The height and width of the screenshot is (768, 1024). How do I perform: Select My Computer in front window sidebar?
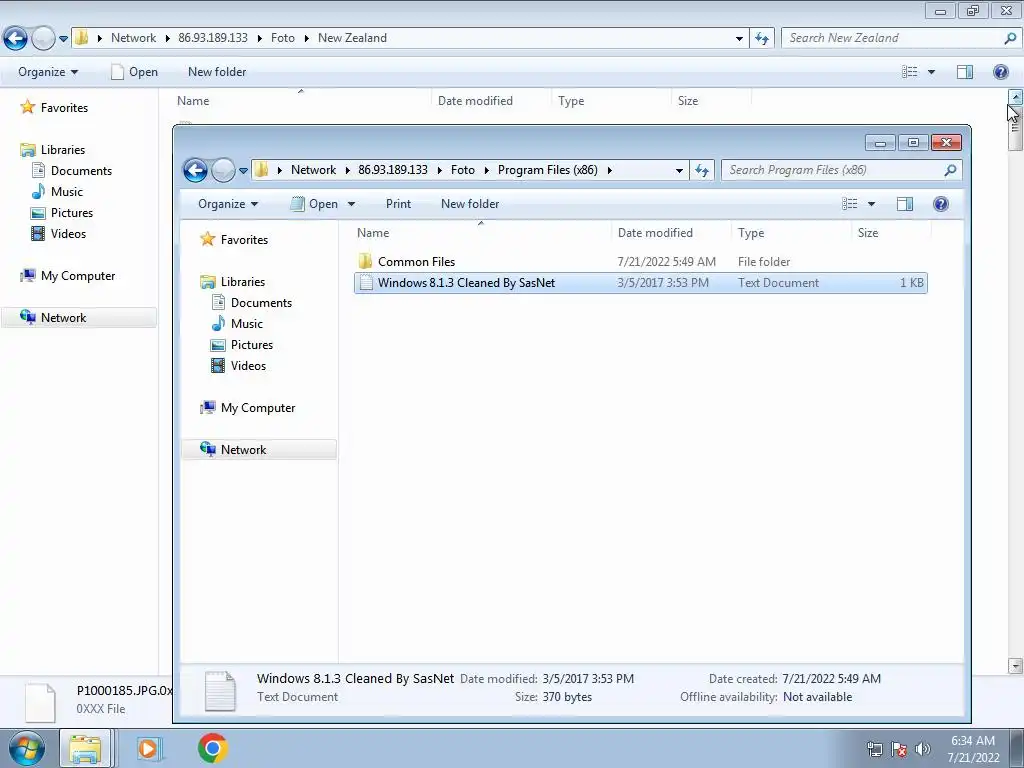(257, 408)
